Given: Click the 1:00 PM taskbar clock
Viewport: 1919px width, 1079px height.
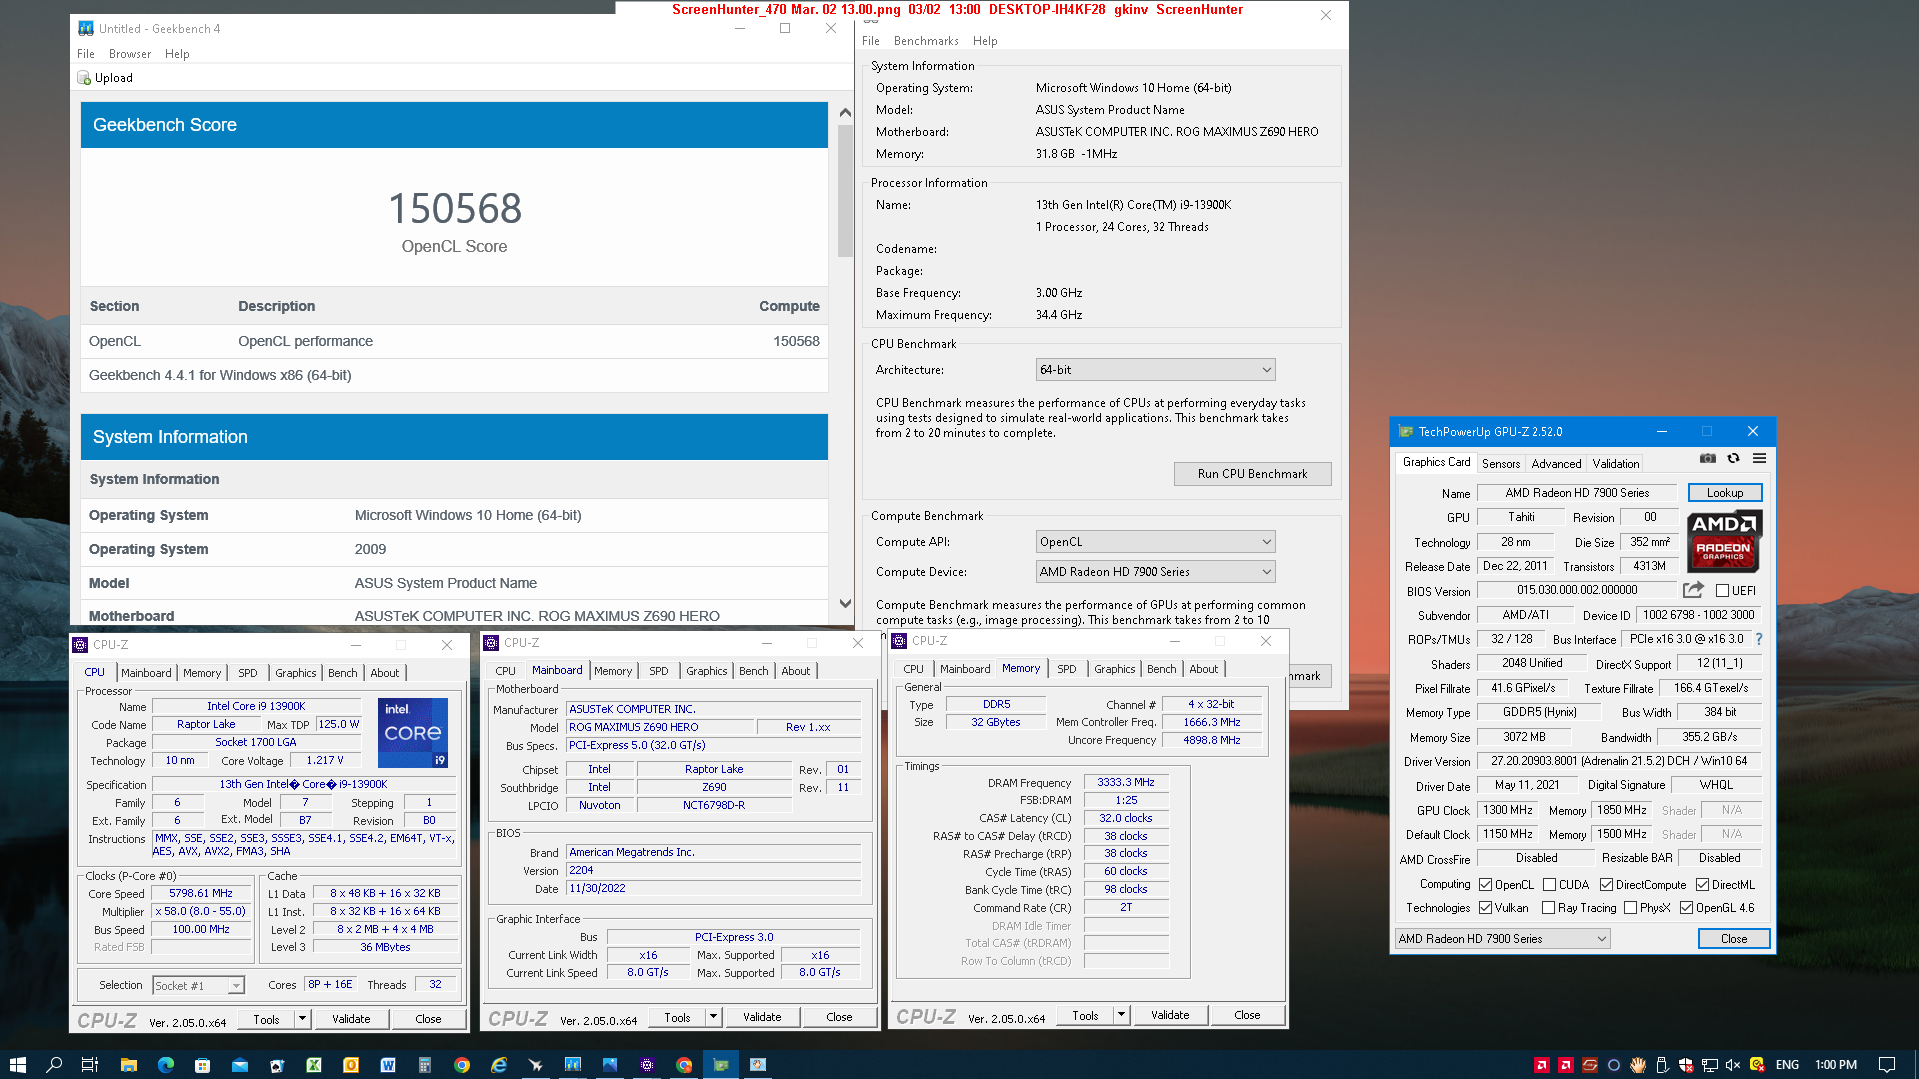Looking at the screenshot, I should [x=1836, y=1065].
